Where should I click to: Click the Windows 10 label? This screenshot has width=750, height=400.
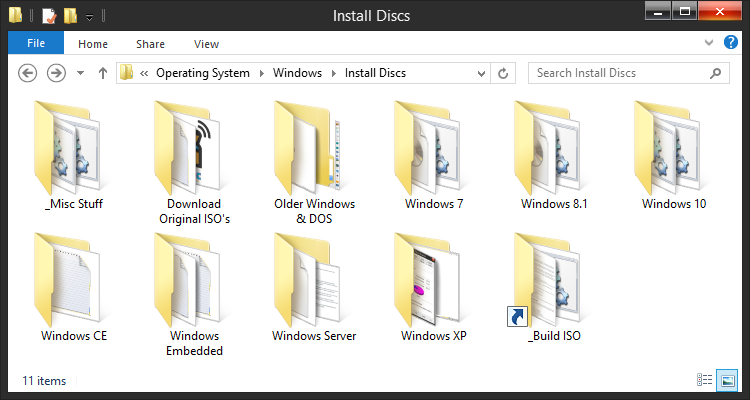coord(673,203)
